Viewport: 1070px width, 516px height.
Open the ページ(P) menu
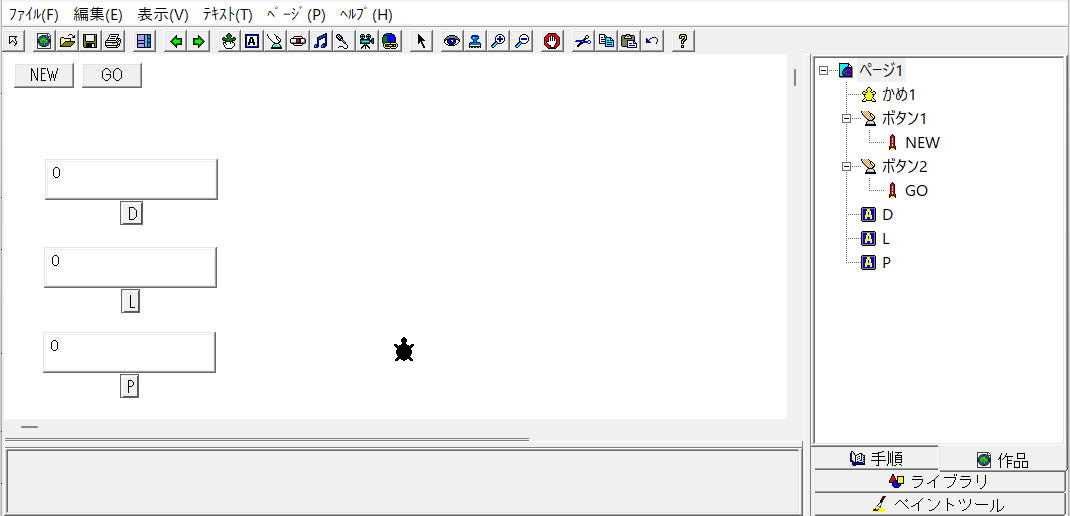coord(295,14)
